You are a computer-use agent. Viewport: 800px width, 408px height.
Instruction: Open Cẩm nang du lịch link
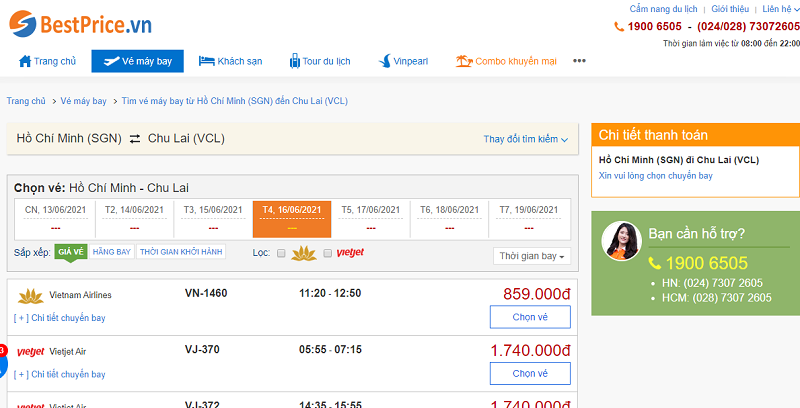click(x=663, y=9)
